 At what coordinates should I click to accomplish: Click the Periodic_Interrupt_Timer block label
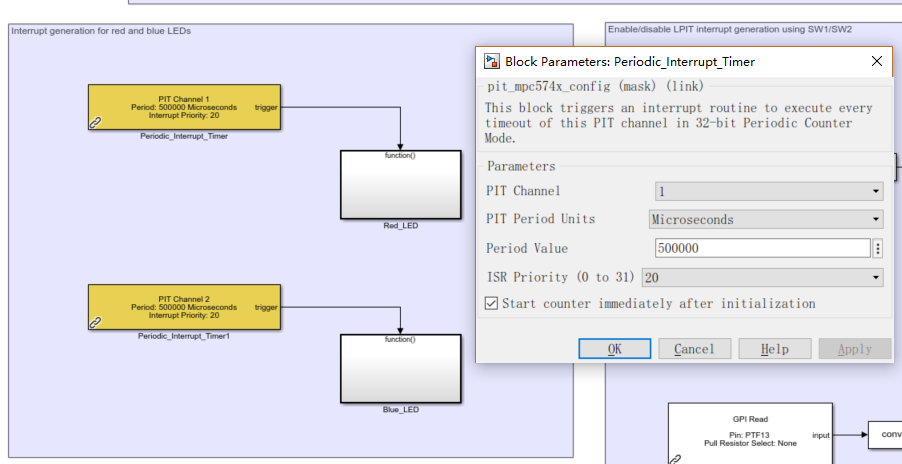pos(184,136)
